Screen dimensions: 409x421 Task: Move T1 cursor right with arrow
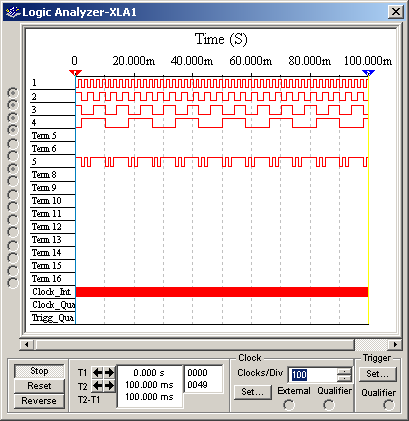109,372
